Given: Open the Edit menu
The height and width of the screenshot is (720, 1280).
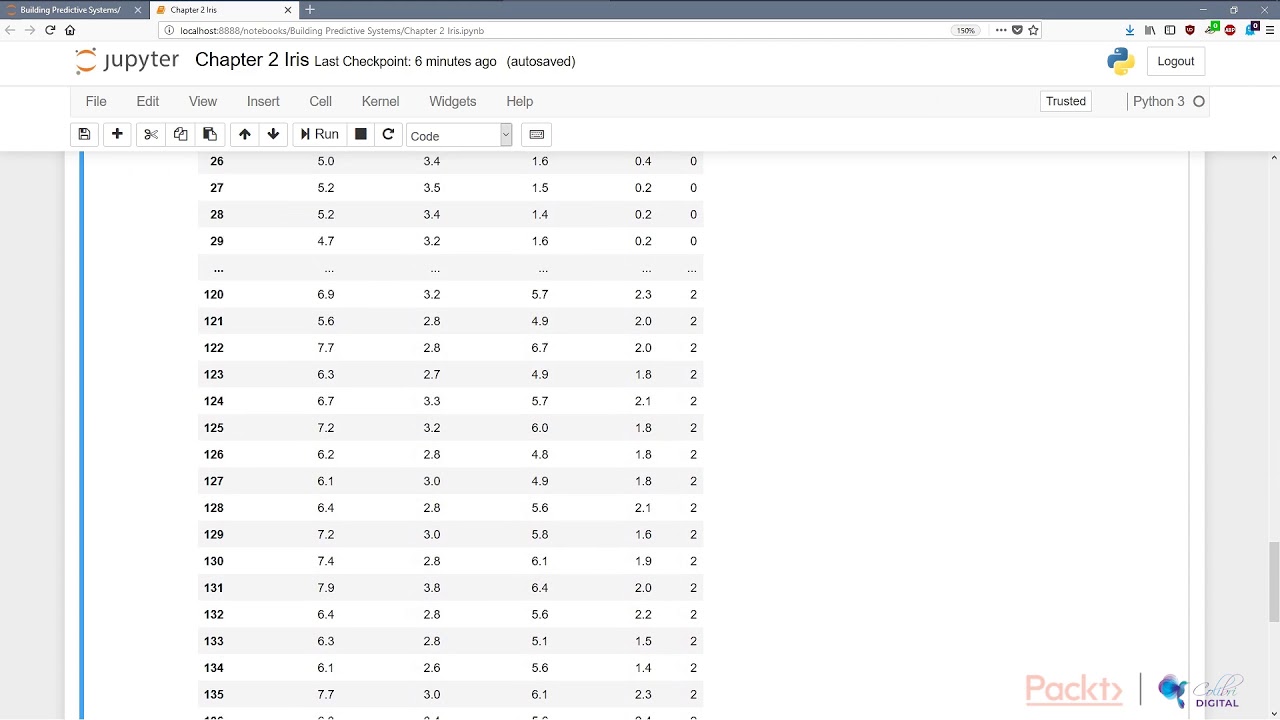Looking at the screenshot, I should coord(148,101).
